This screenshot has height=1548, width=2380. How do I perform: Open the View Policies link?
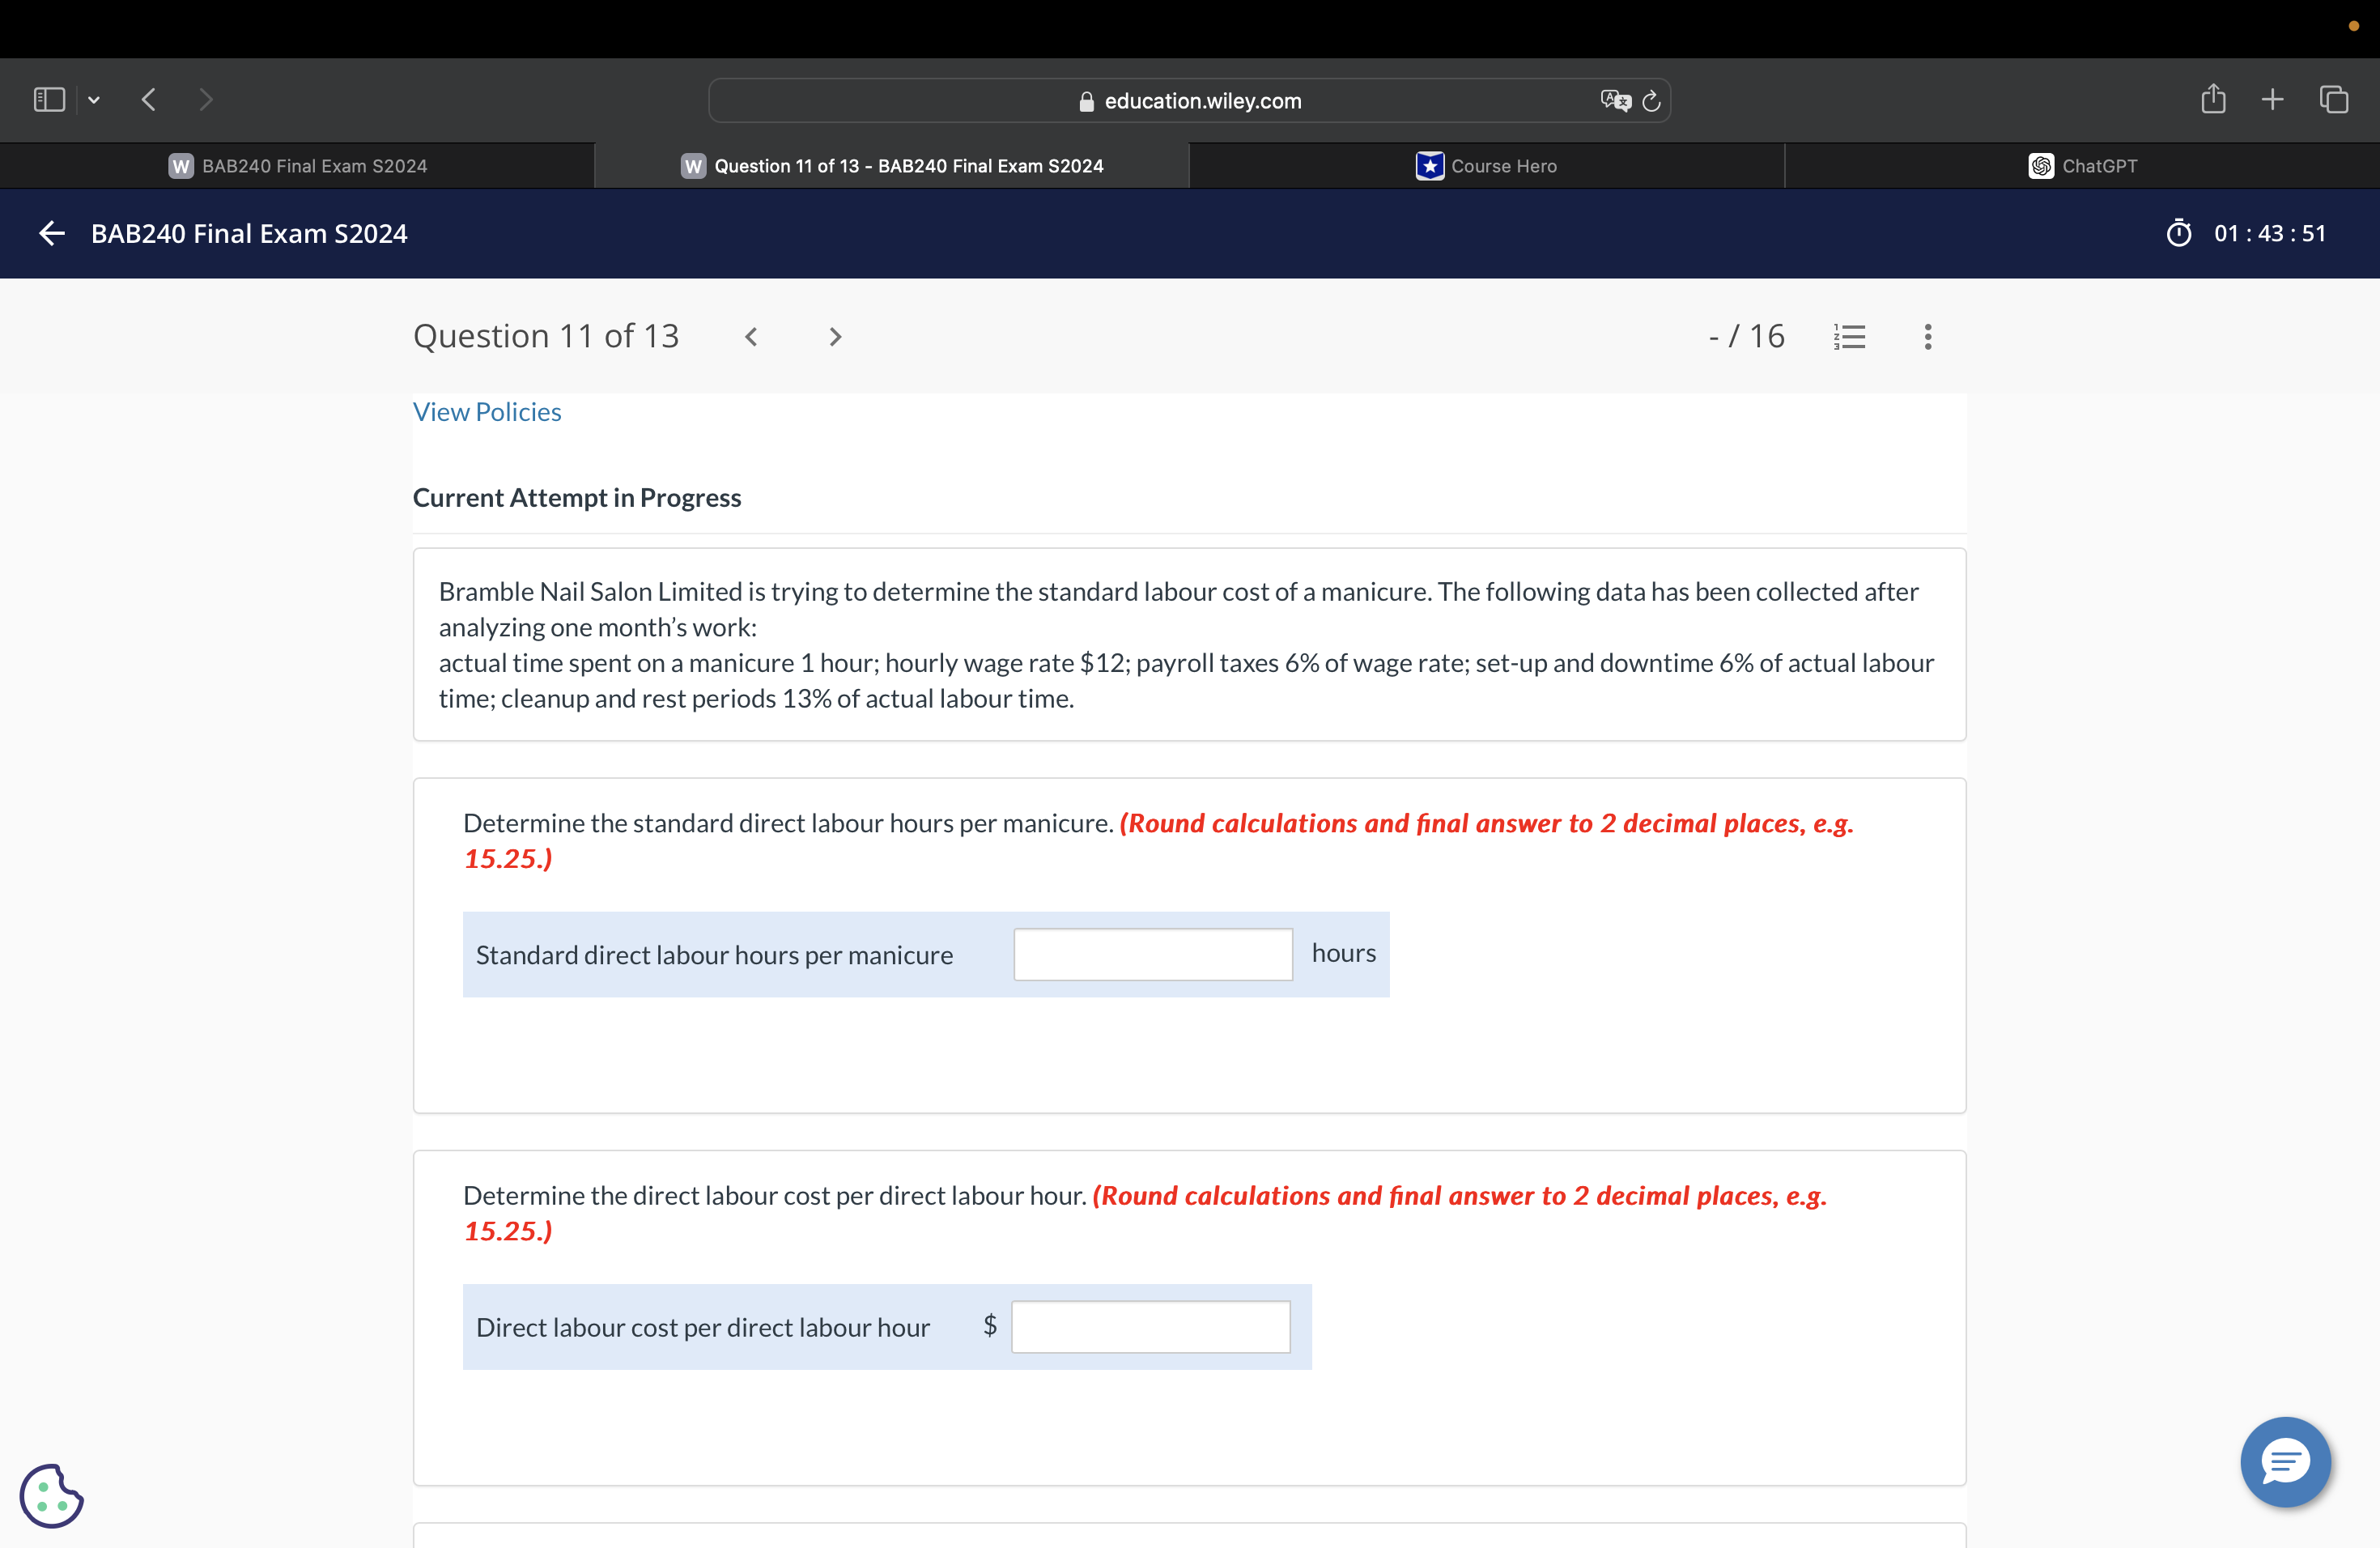click(487, 412)
